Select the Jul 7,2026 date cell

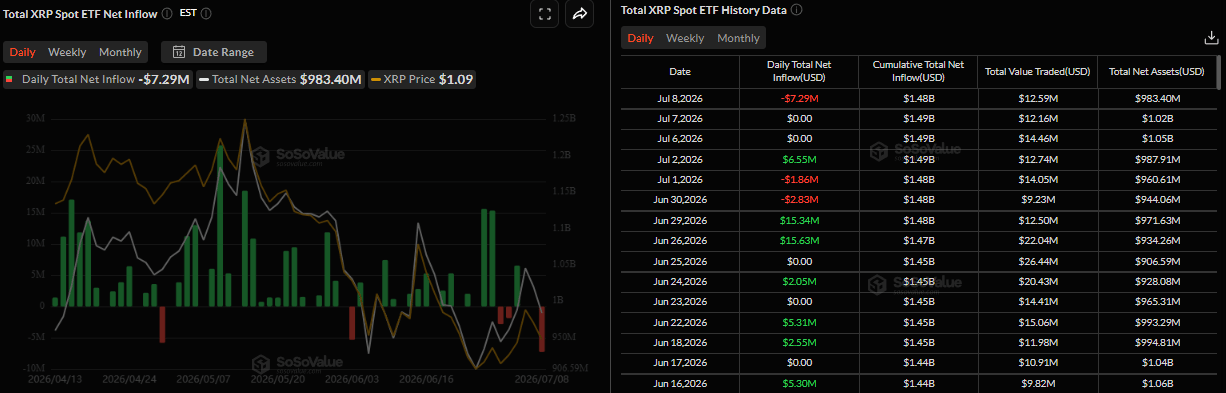pos(680,119)
